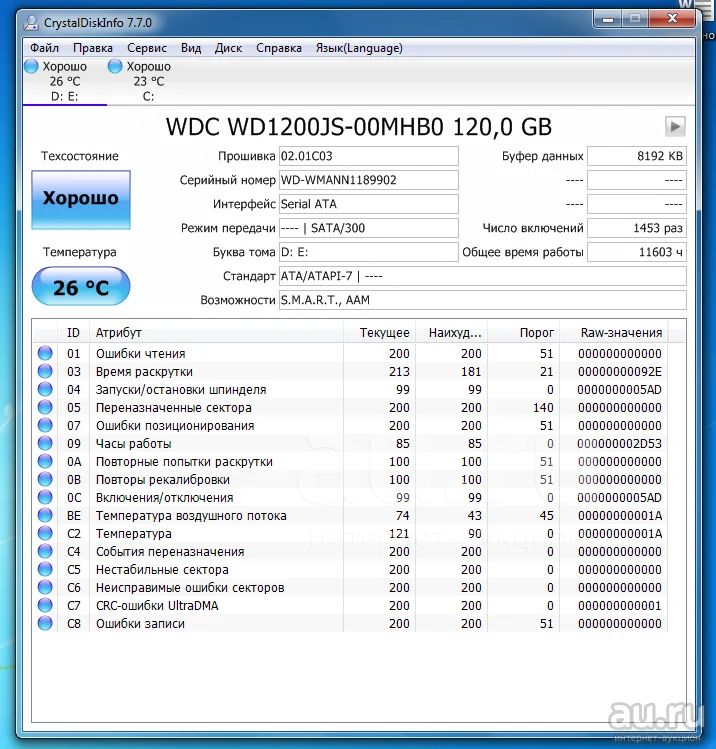This screenshot has height=749, width=716.
Task: Click the Хорошо health status button
Action: click(81, 200)
